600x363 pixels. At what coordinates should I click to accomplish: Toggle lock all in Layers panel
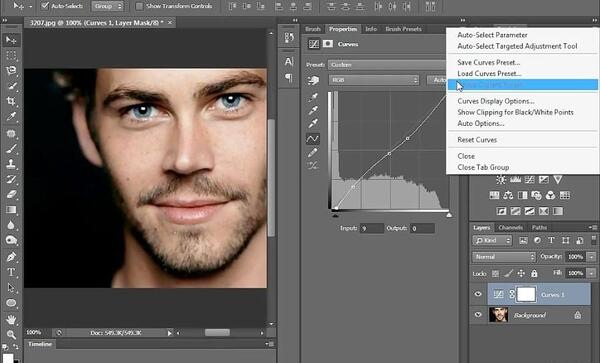[534, 273]
